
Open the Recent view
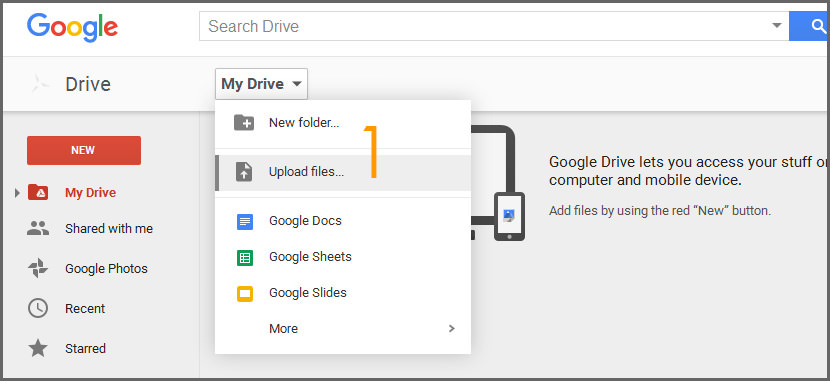click(85, 309)
